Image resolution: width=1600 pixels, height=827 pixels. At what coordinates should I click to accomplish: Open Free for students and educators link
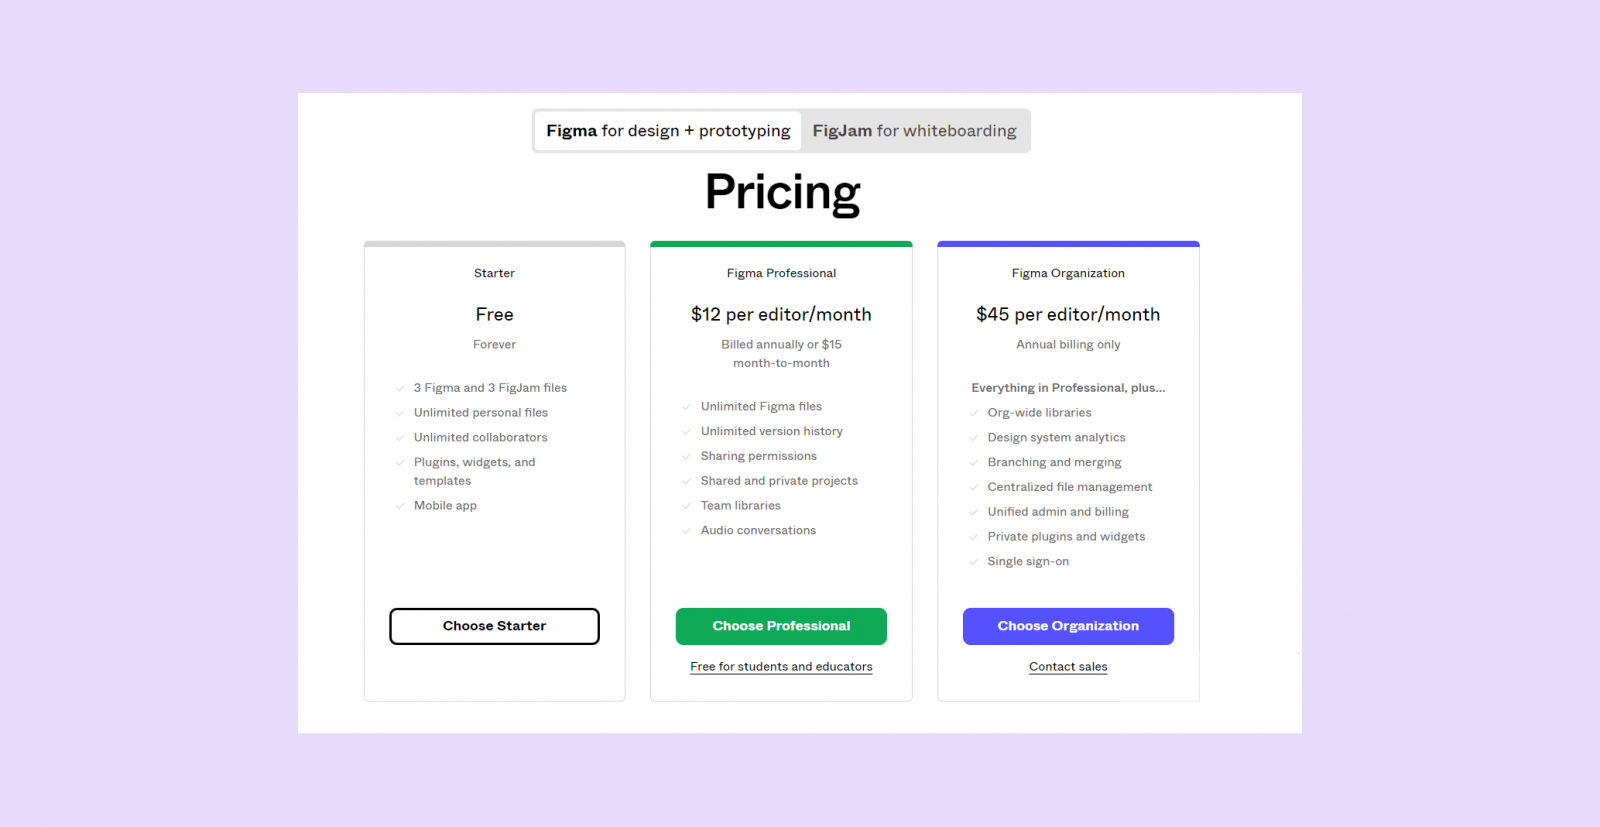(x=781, y=667)
